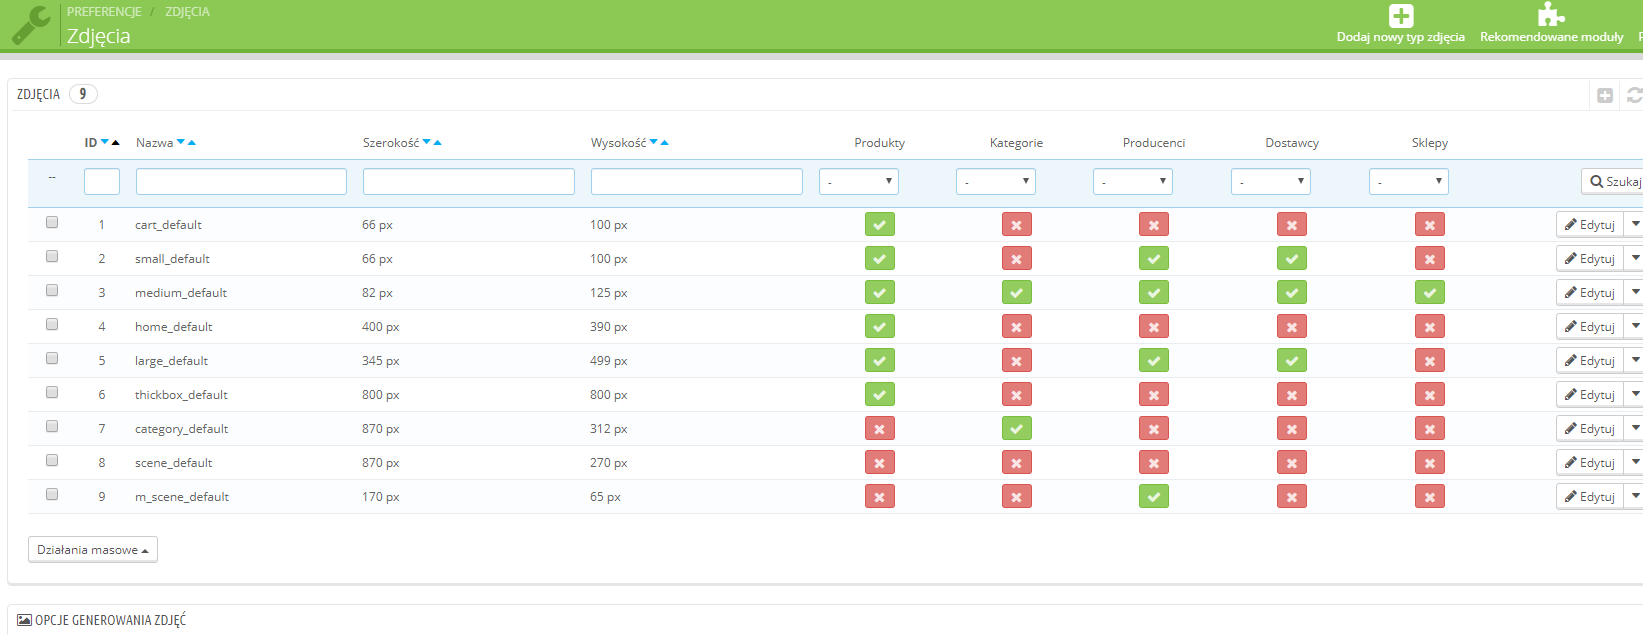Select checkbox for m_scene_default row
1643x635 pixels.
tap(52, 494)
